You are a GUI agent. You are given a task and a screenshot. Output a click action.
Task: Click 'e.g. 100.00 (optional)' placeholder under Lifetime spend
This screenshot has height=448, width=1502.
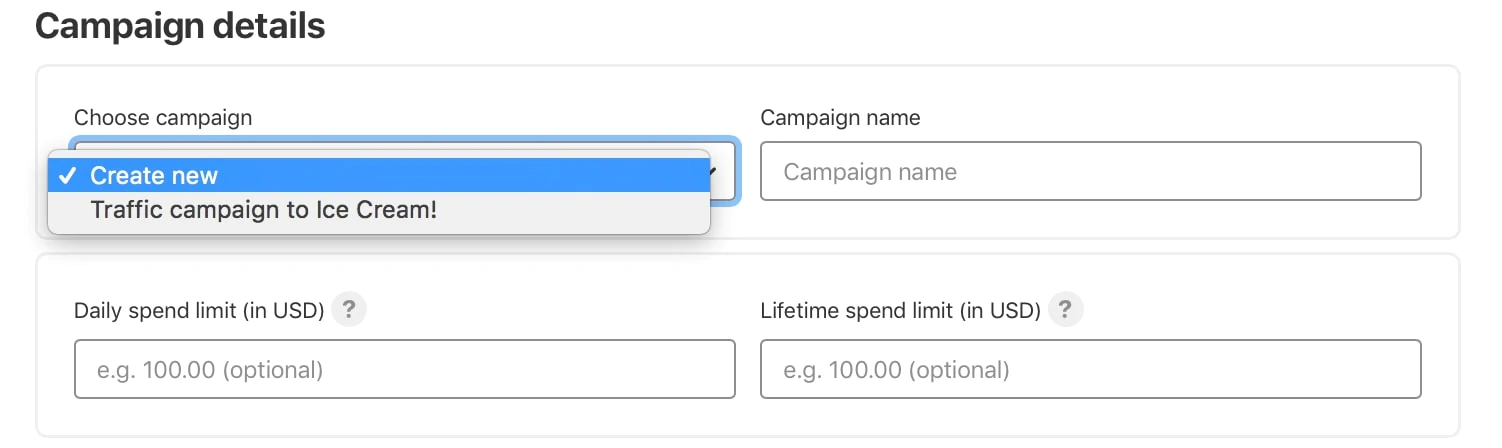point(896,371)
